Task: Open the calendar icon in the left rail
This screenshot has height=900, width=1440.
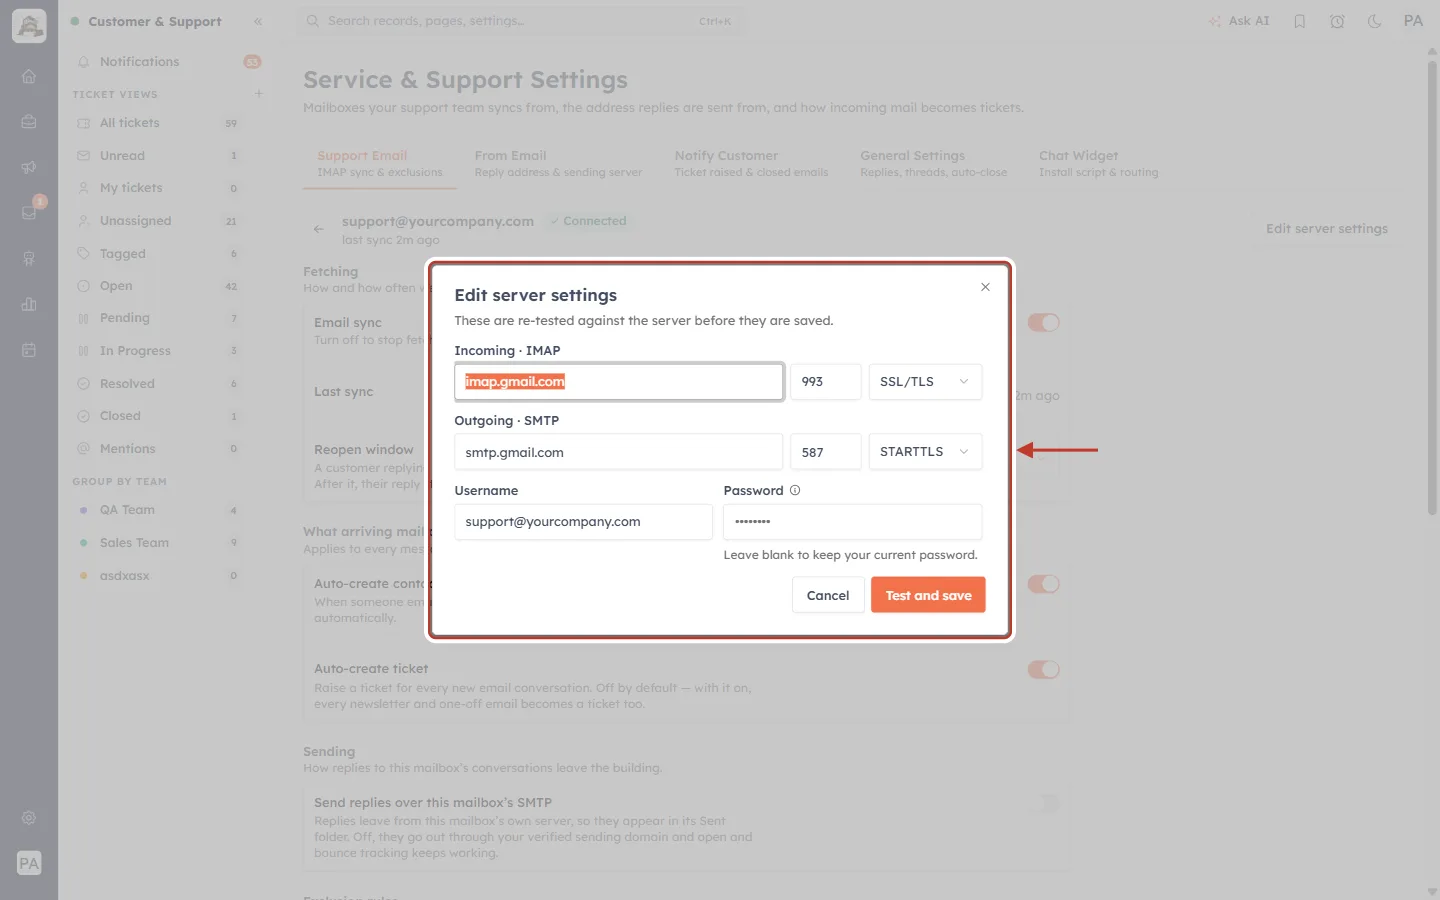Action: pos(29,350)
